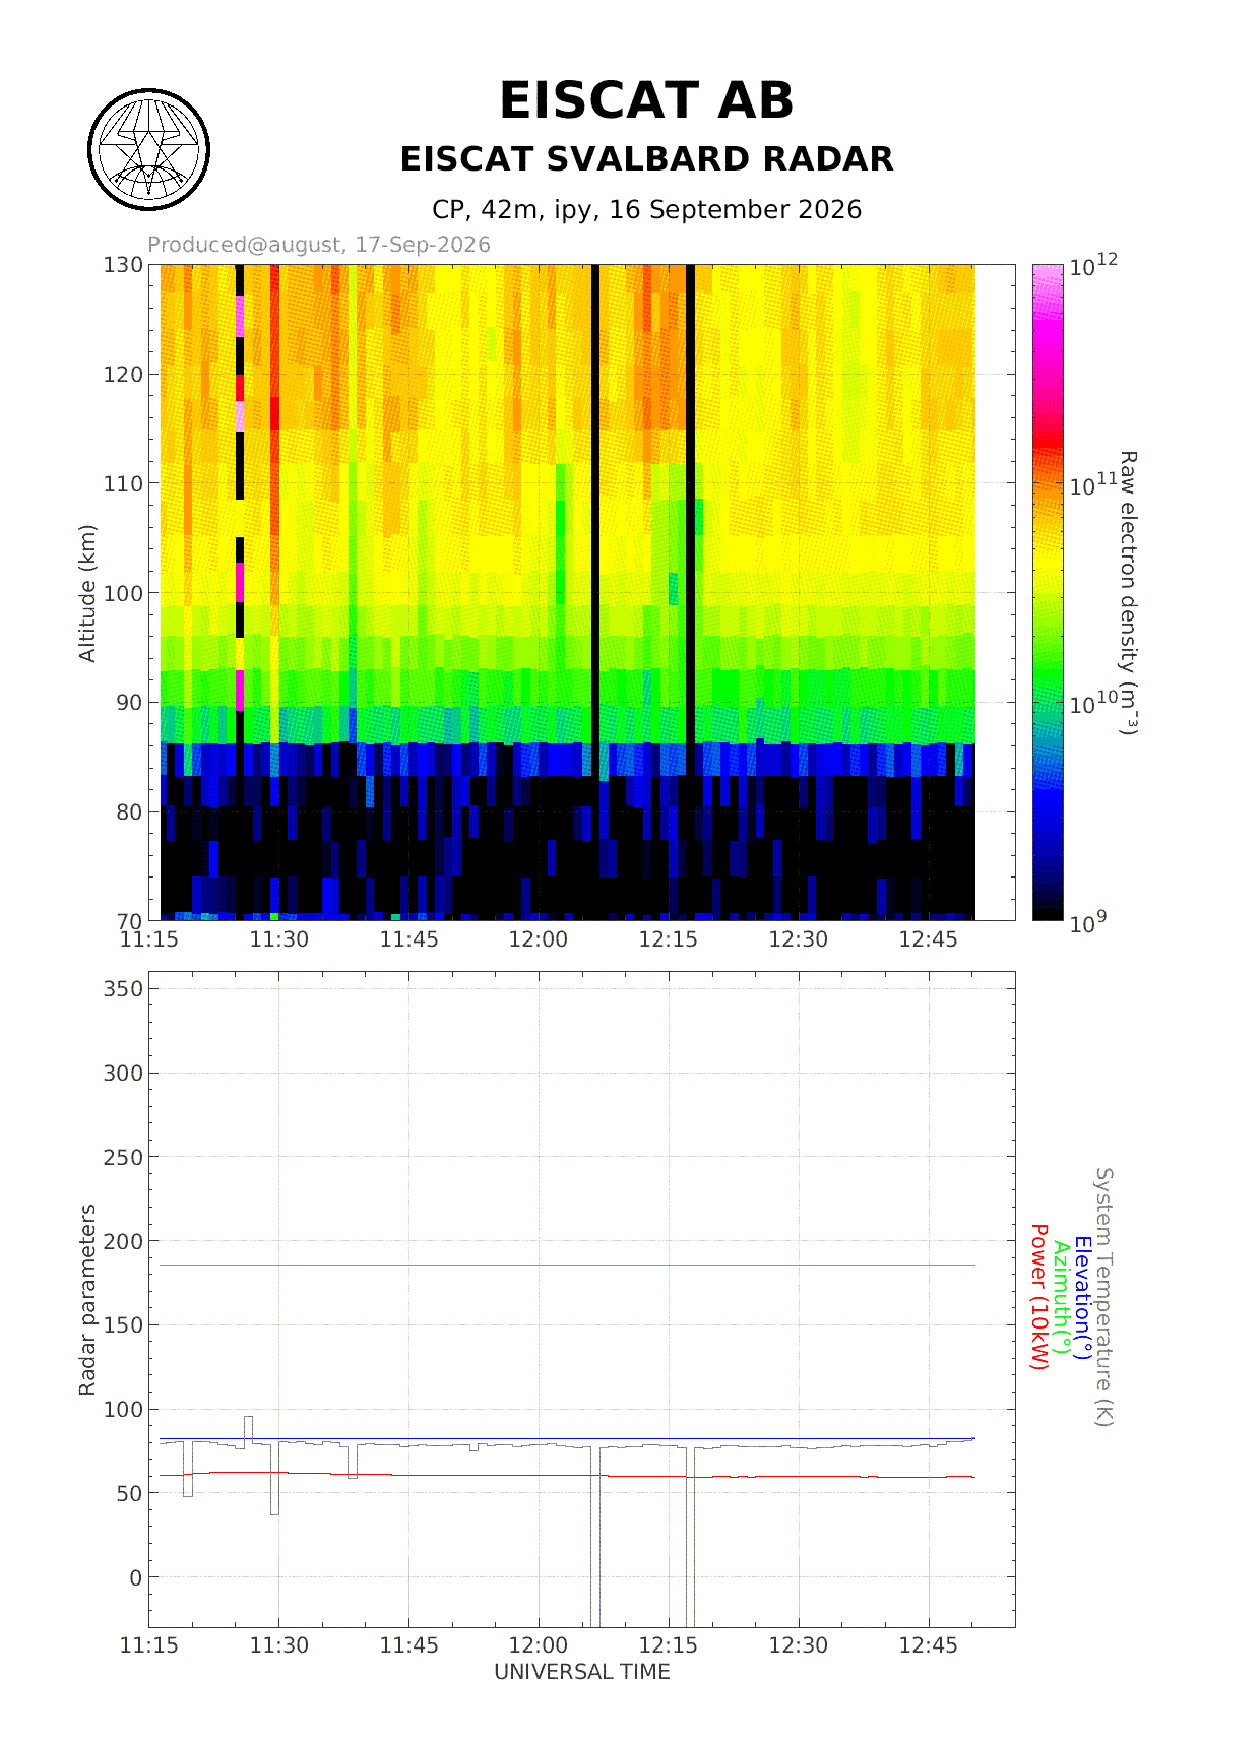Click the 50 tick on the lower plot
Image resolution: width=1240 pixels, height=1754 pixels.
129,1493
